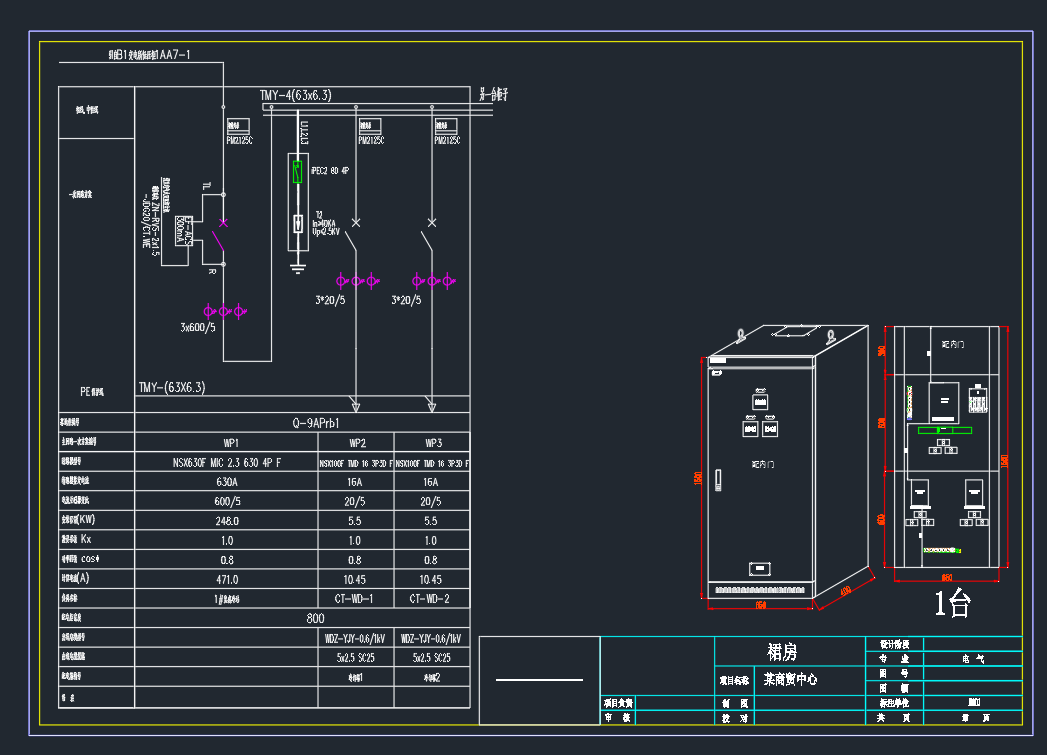Image resolution: width=1047 pixels, height=755 pixels.
Task: Click the WP3 circuit cell
Action: coord(433,443)
